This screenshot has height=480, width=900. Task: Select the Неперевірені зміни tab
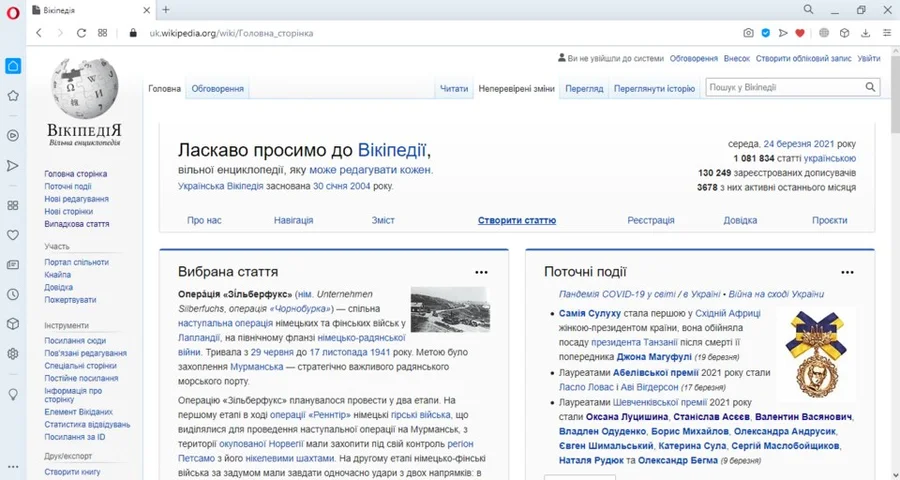(x=517, y=89)
